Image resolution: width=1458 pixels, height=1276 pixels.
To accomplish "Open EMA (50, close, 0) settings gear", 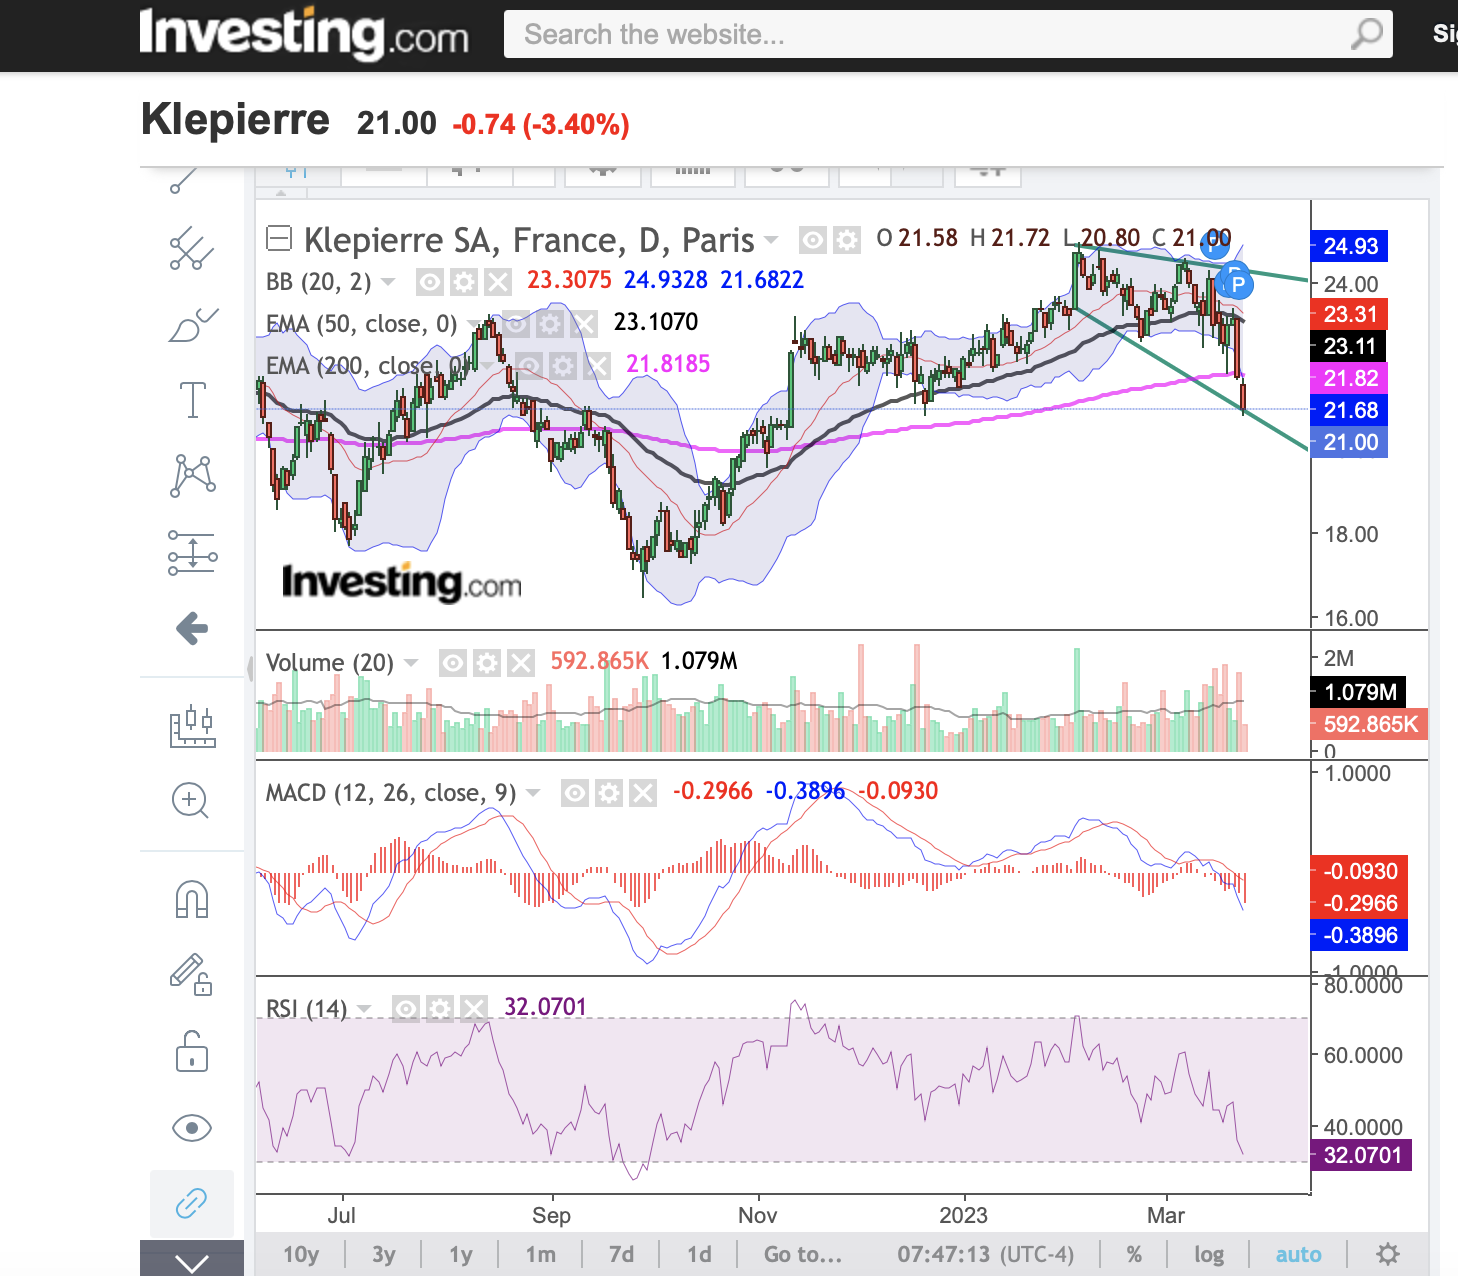I will click(550, 324).
